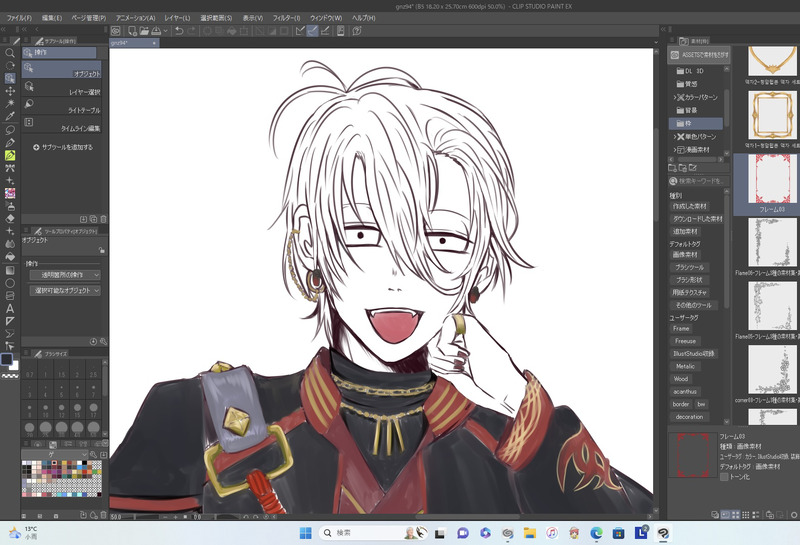The image size is (800, 545).
Task: Click wrench icon beside color set dropdown
Action: click(93, 454)
